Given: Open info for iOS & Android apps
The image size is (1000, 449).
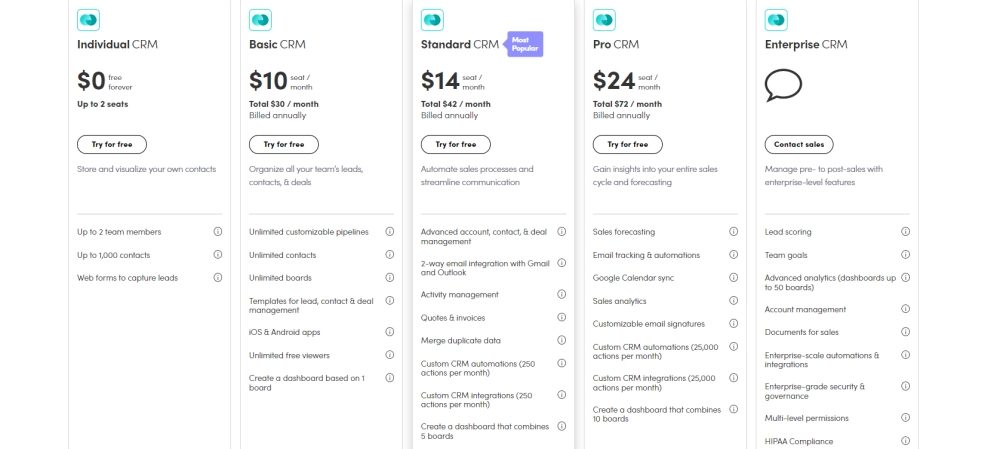Looking at the screenshot, I should [389, 332].
